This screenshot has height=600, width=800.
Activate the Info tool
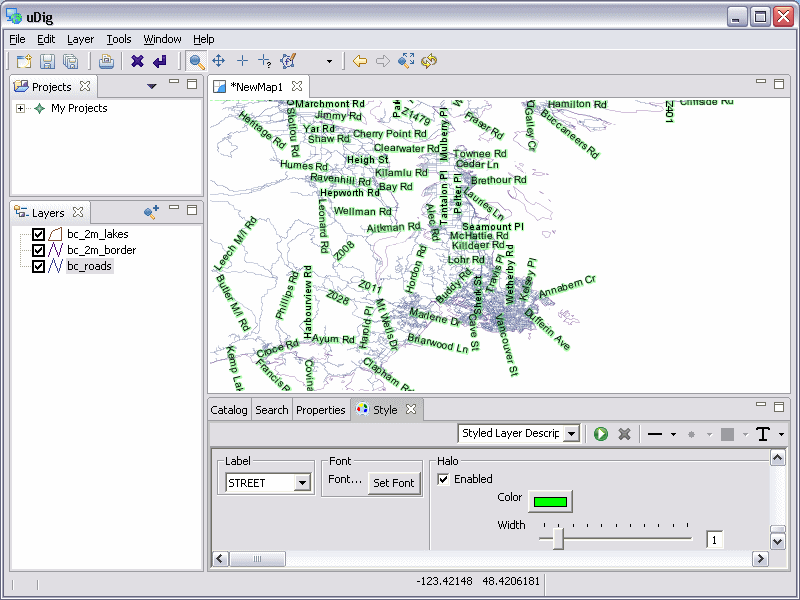[266, 61]
